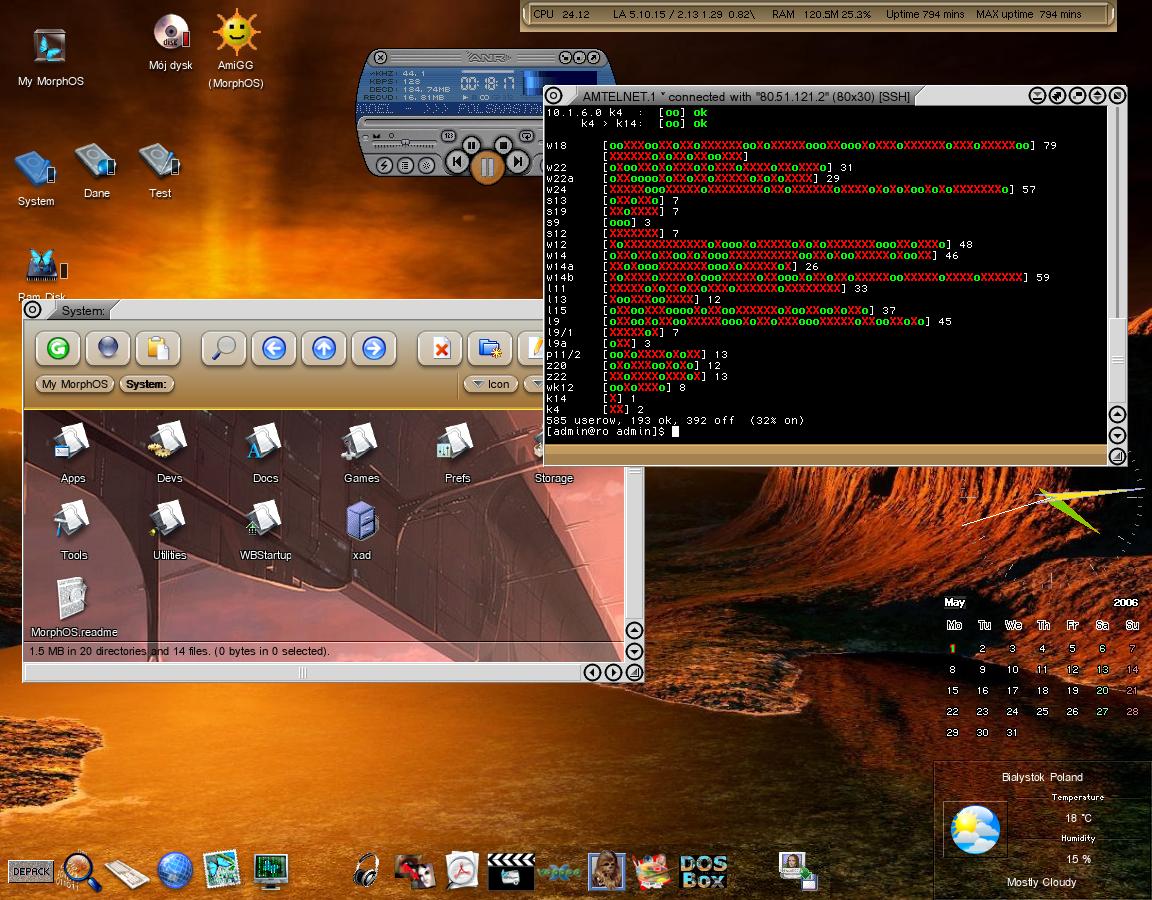This screenshot has height=900, width=1152.
Task: Open the System volume desktop icon
Action: pyautogui.click(x=35, y=169)
